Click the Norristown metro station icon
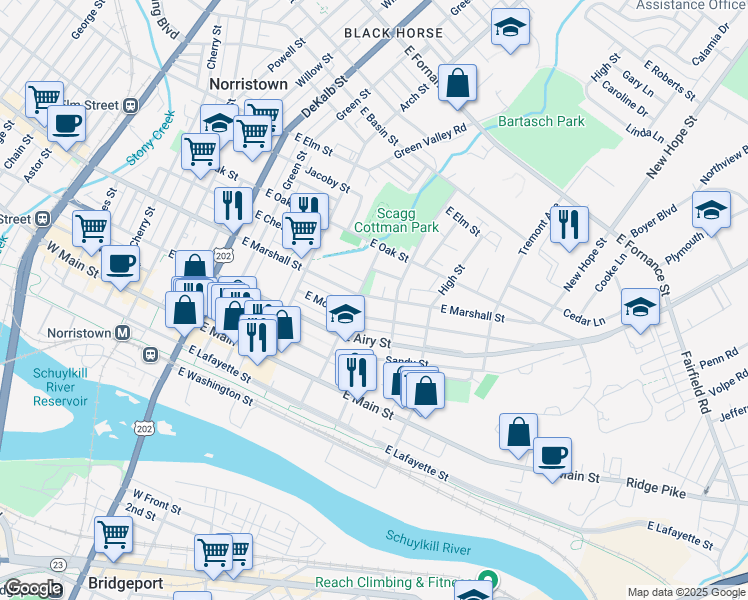Image resolution: width=748 pixels, height=600 pixels. click(123, 333)
